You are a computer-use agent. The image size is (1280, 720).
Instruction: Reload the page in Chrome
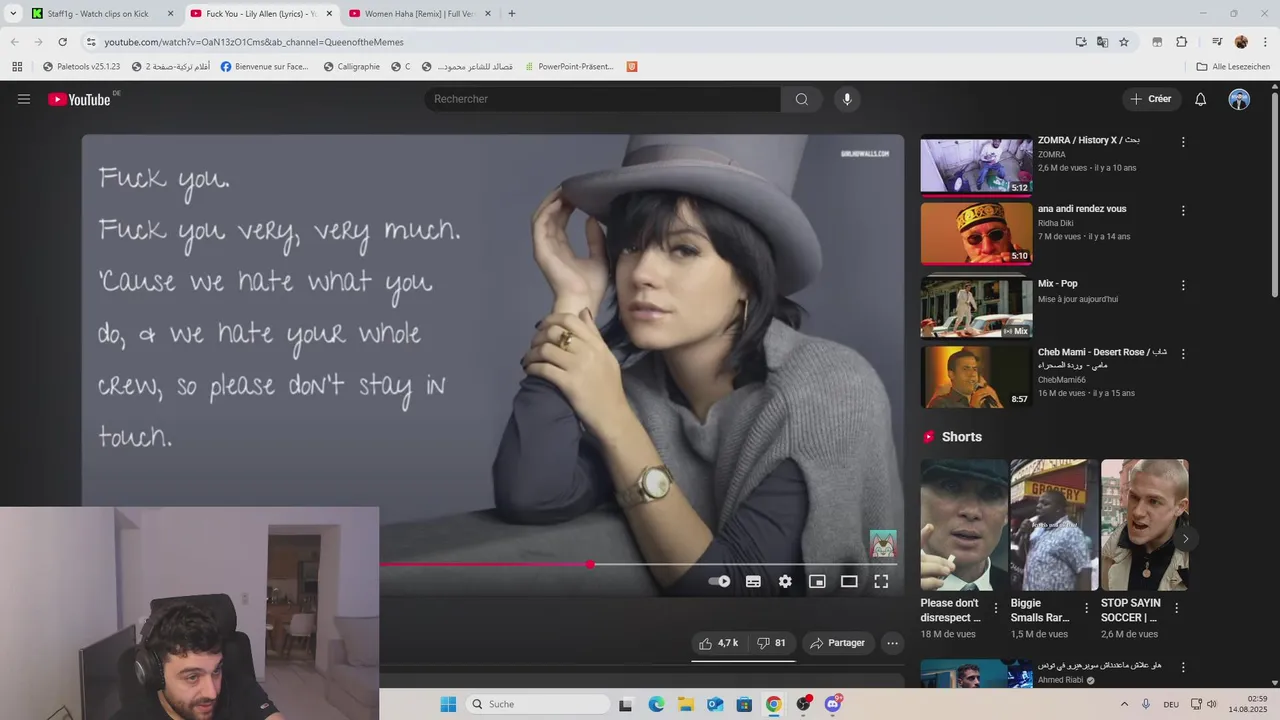(62, 42)
